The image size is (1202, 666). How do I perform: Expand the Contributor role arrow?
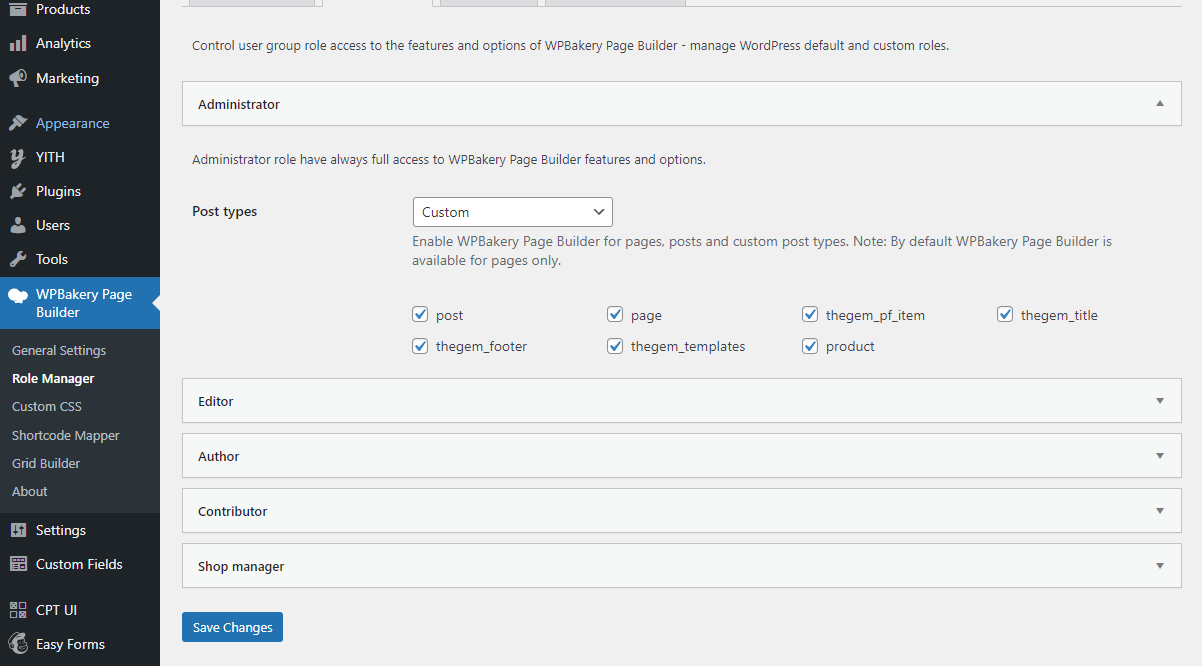click(1160, 511)
